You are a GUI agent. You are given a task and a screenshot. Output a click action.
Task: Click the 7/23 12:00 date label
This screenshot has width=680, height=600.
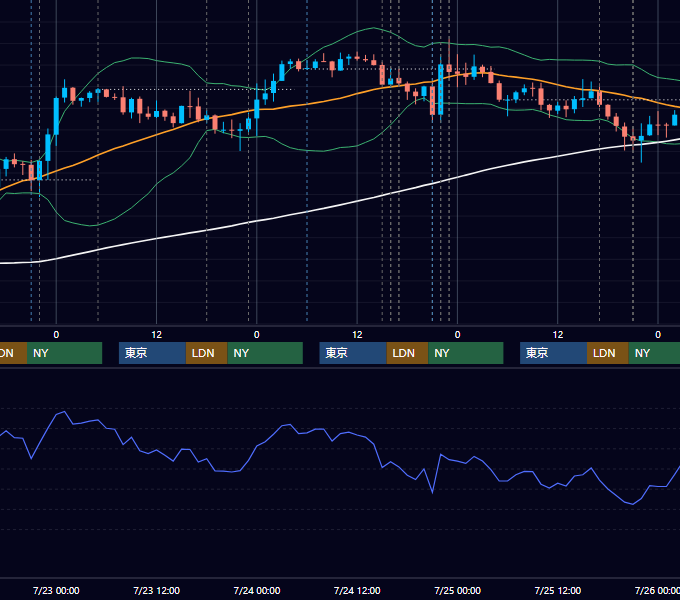tap(157, 590)
